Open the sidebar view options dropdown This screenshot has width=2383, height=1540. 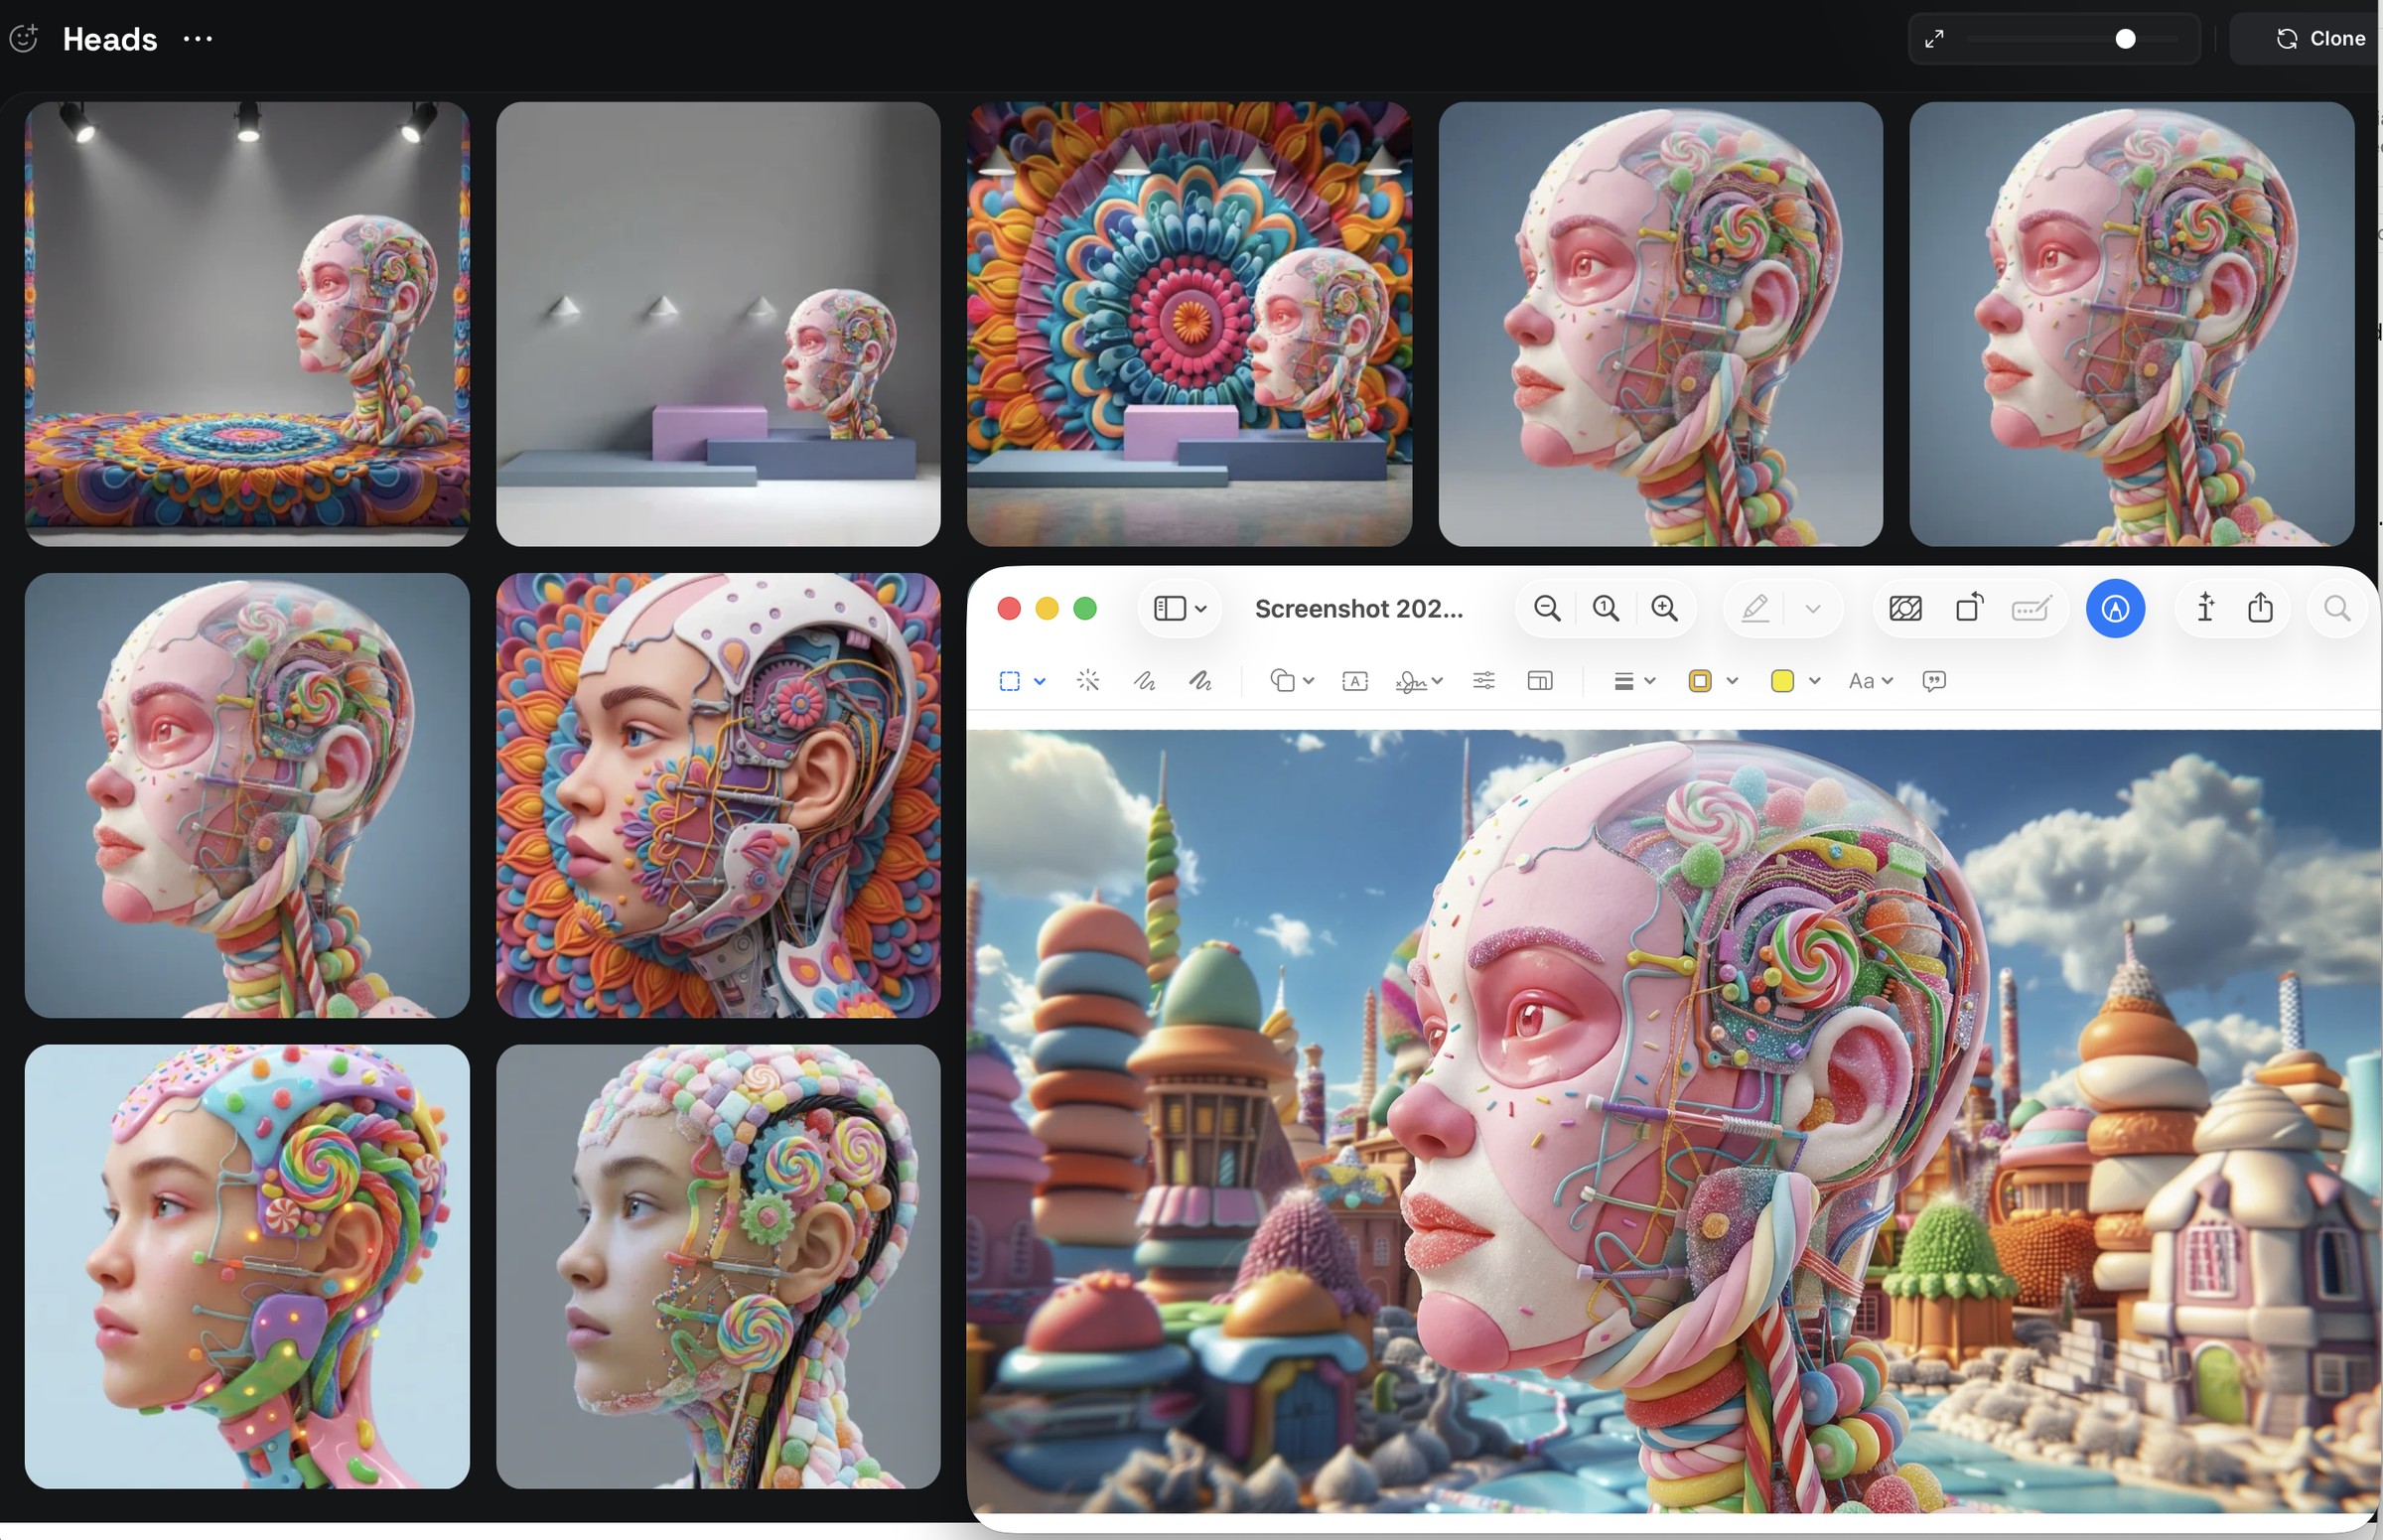click(1180, 608)
